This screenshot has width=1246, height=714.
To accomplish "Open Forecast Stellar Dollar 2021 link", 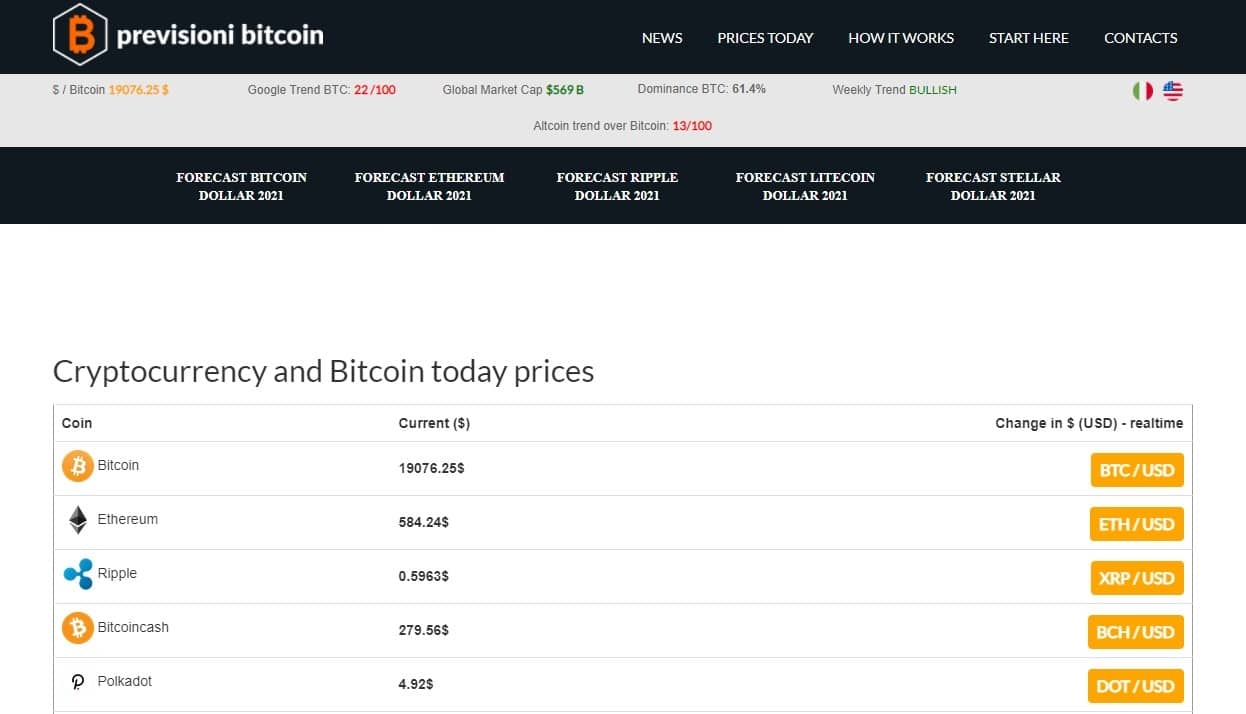I will (993, 186).
